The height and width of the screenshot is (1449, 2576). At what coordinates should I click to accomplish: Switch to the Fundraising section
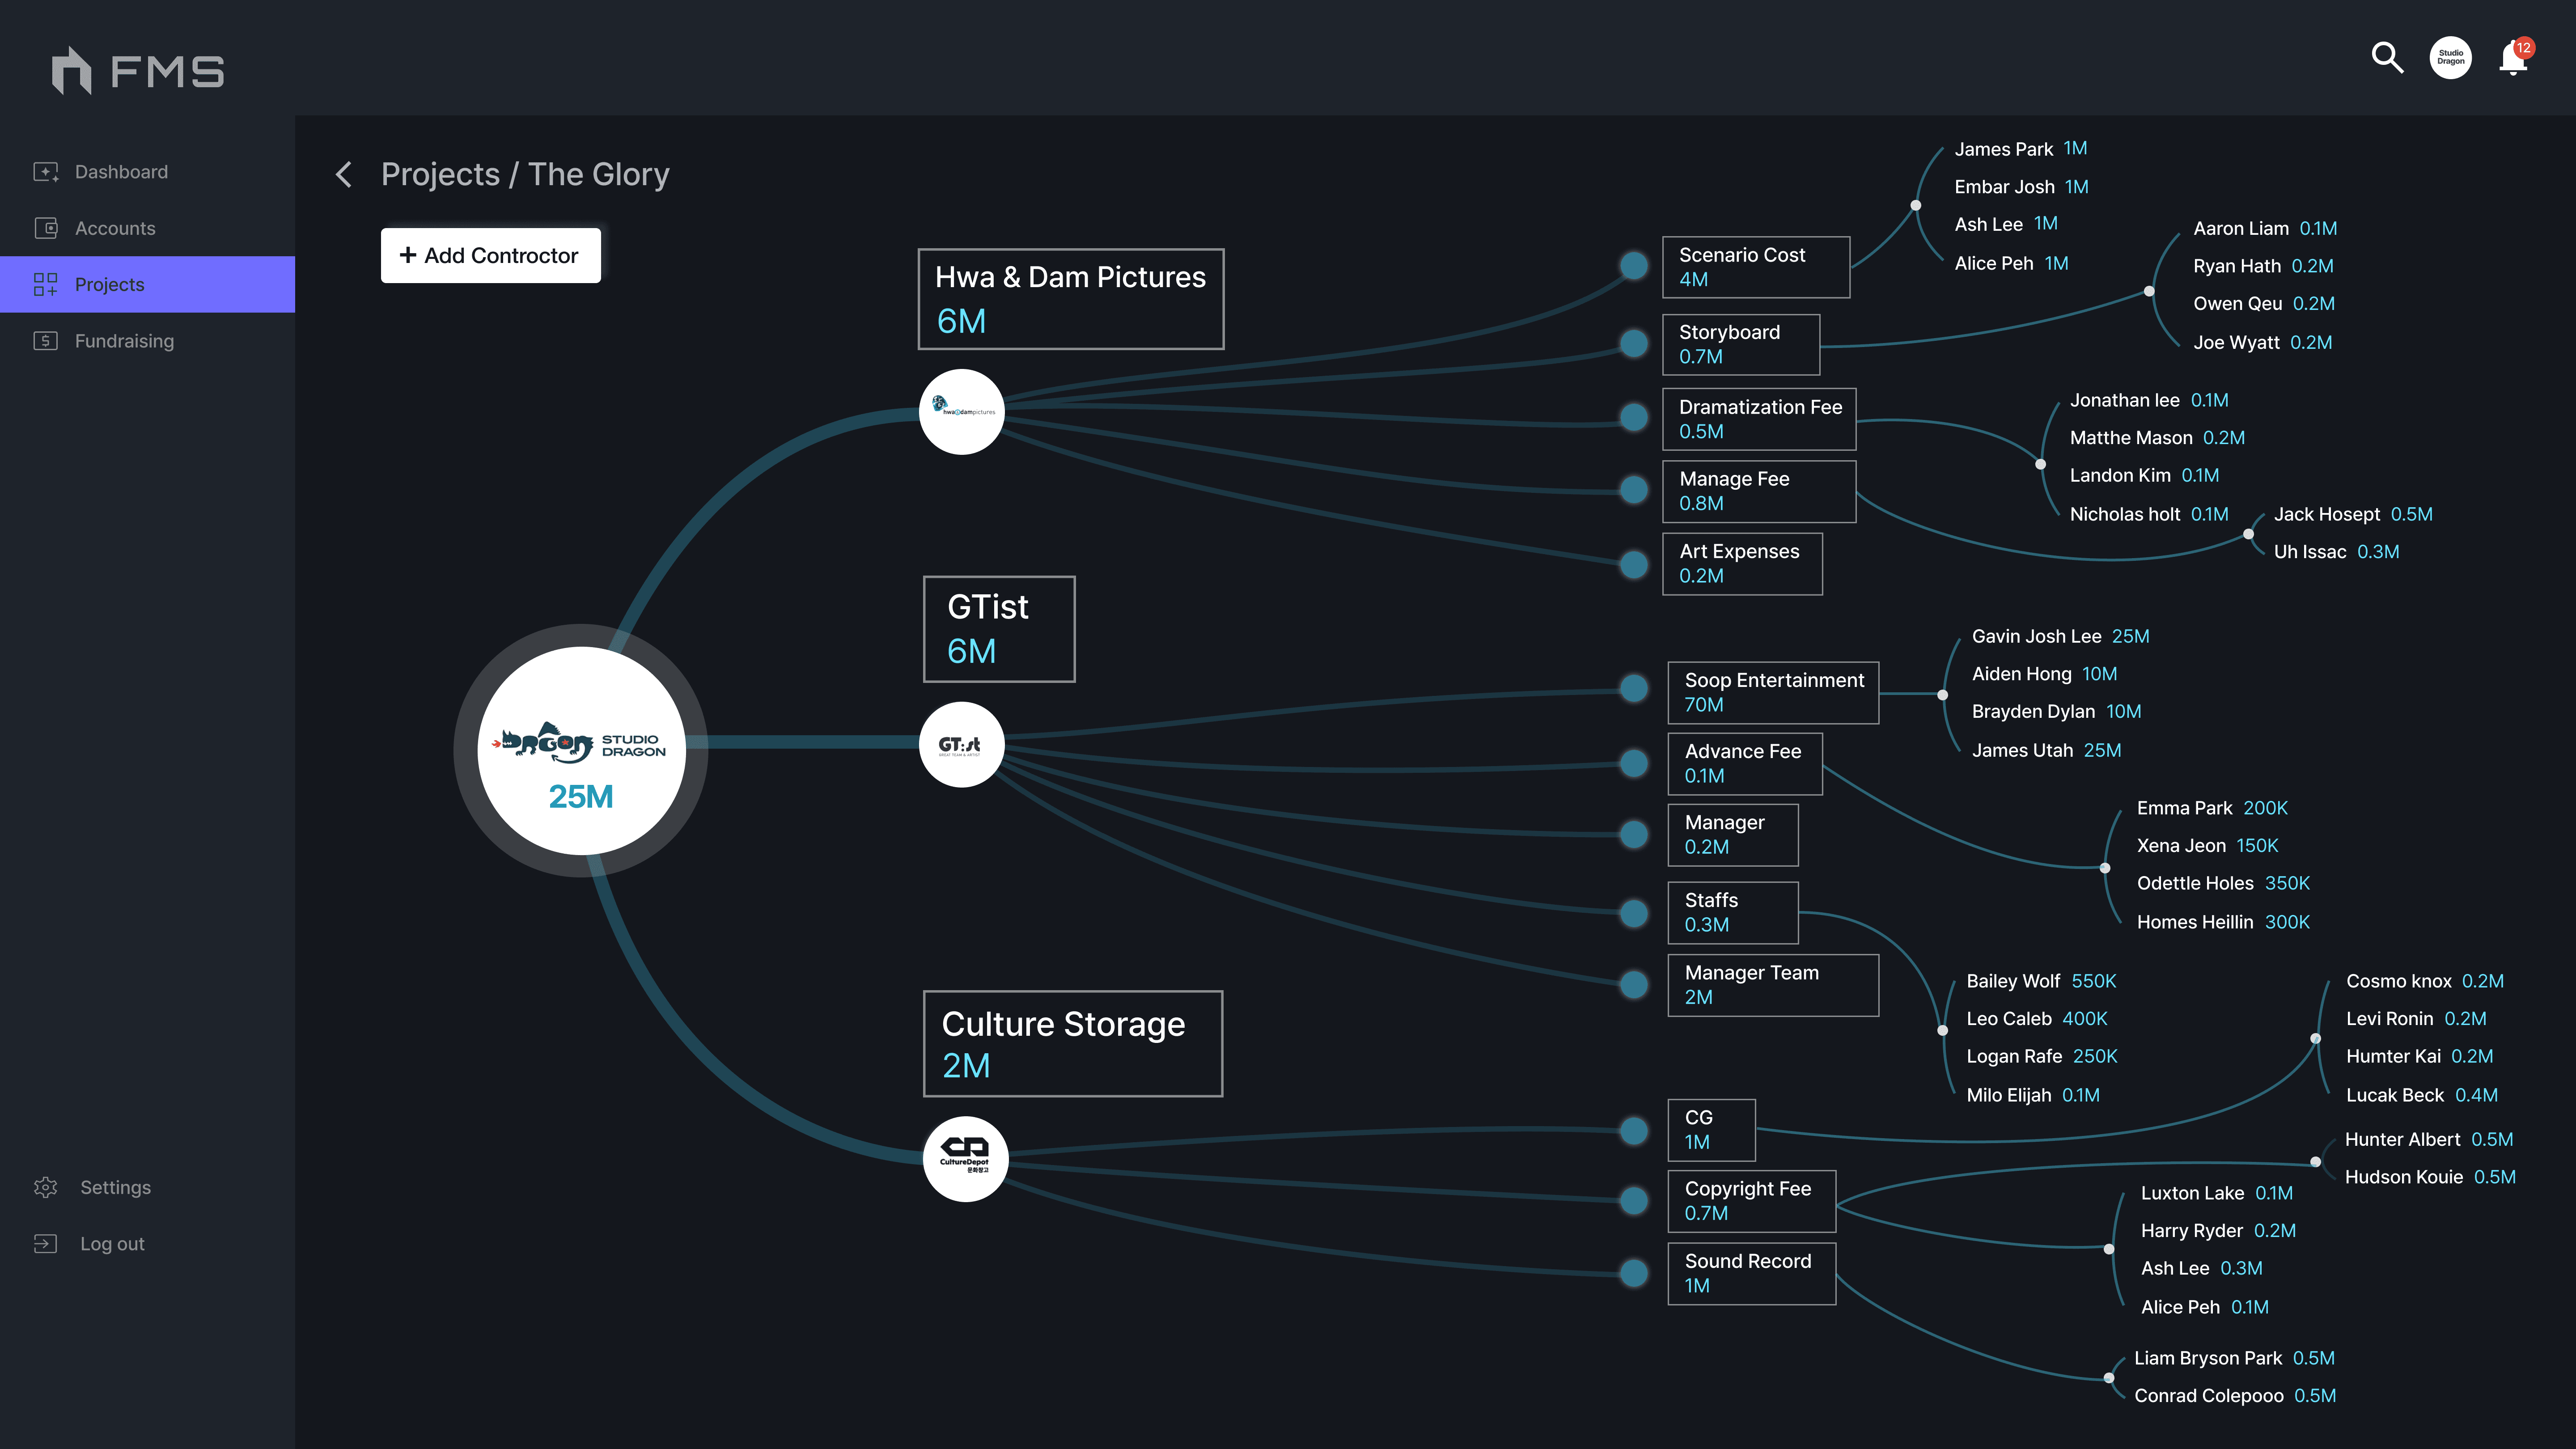(x=124, y=341)
